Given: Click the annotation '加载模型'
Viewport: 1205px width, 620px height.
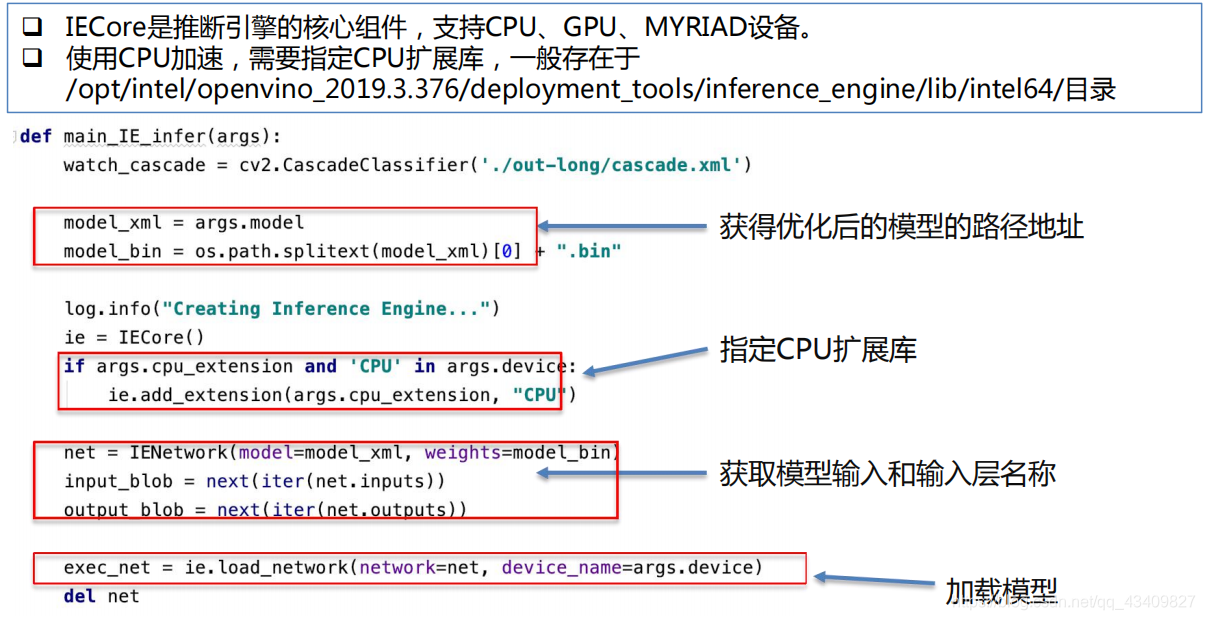Looking at the screenshot, I should [x=1001, y=590].
